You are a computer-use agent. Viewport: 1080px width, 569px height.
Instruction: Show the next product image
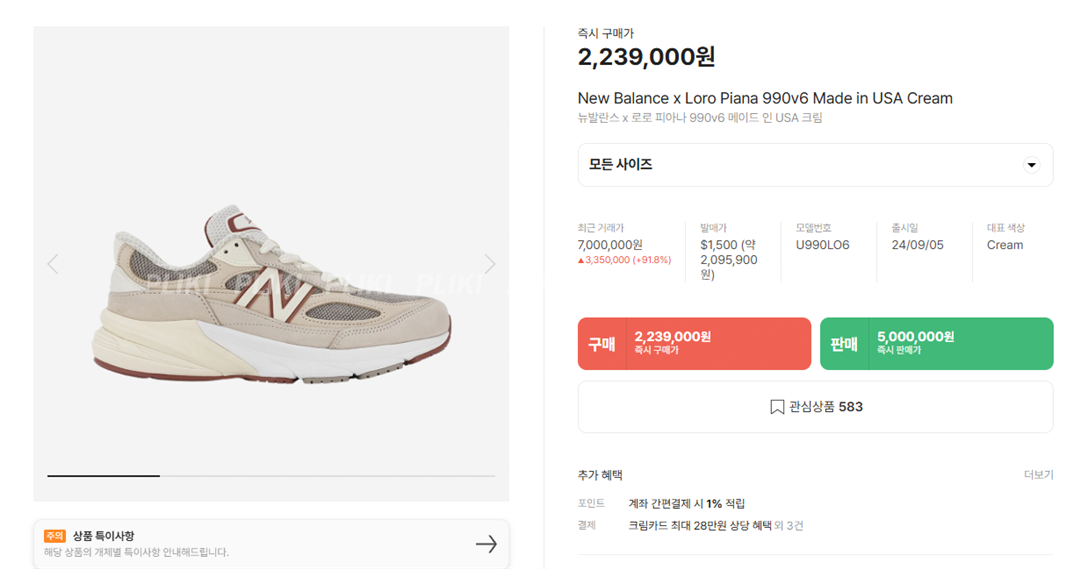click(x=489, y=264)
